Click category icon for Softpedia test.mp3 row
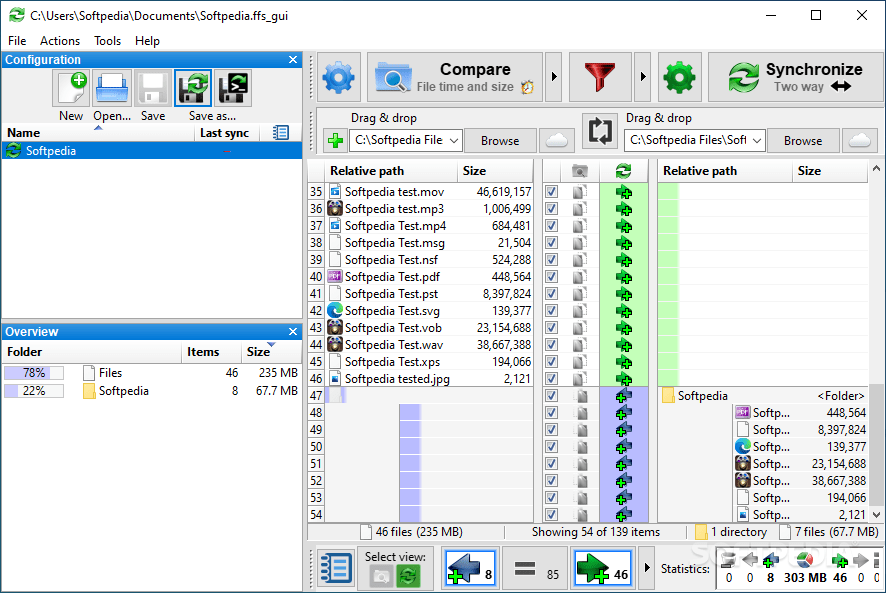886x593 pixels. [579, 209]
